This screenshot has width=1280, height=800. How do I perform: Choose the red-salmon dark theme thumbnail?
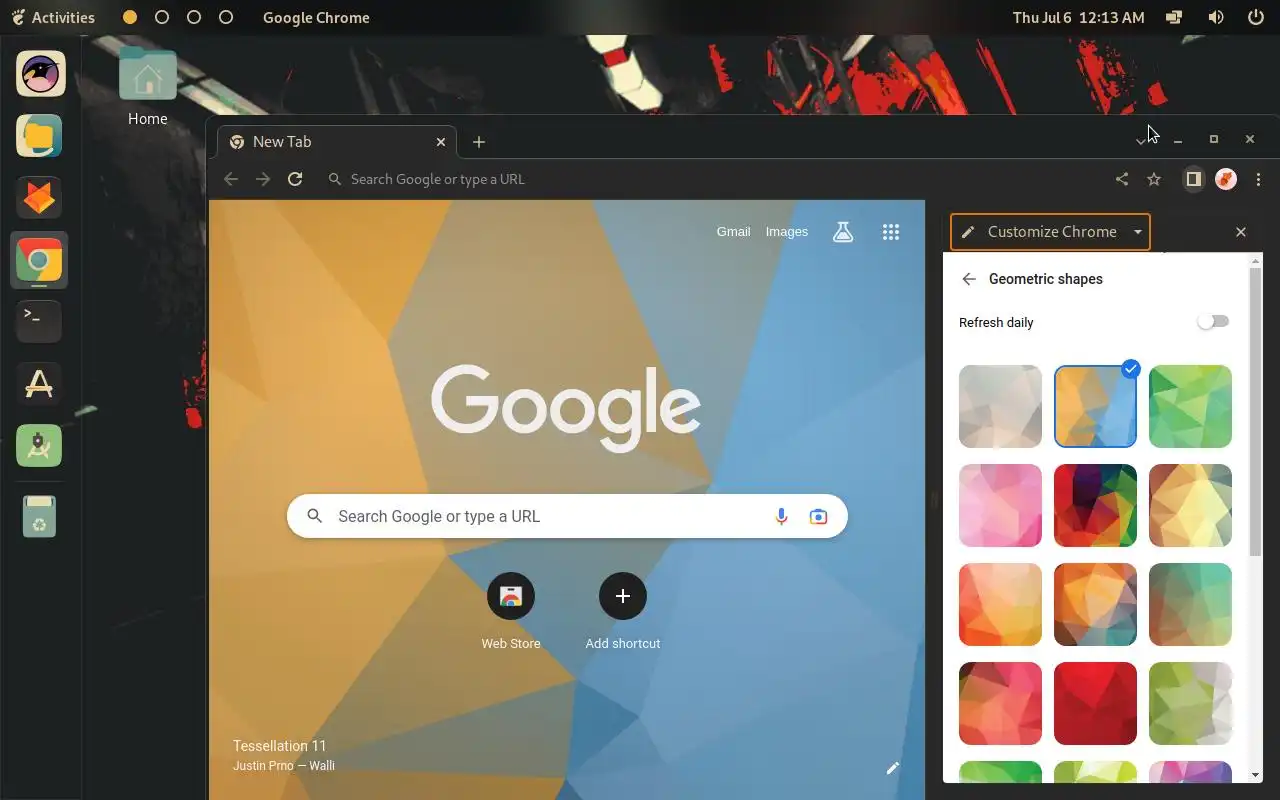(1000, 703)
